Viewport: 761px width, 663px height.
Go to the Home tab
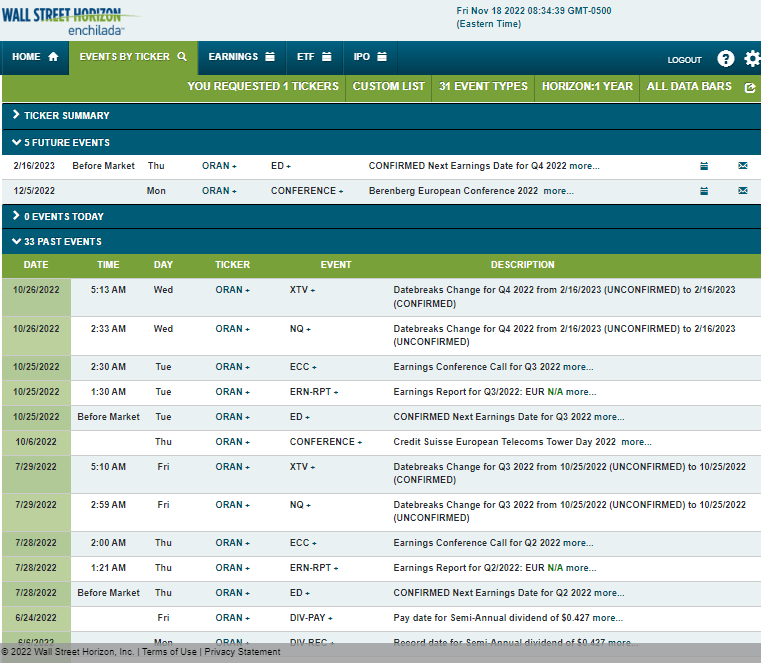click(35, 57)
